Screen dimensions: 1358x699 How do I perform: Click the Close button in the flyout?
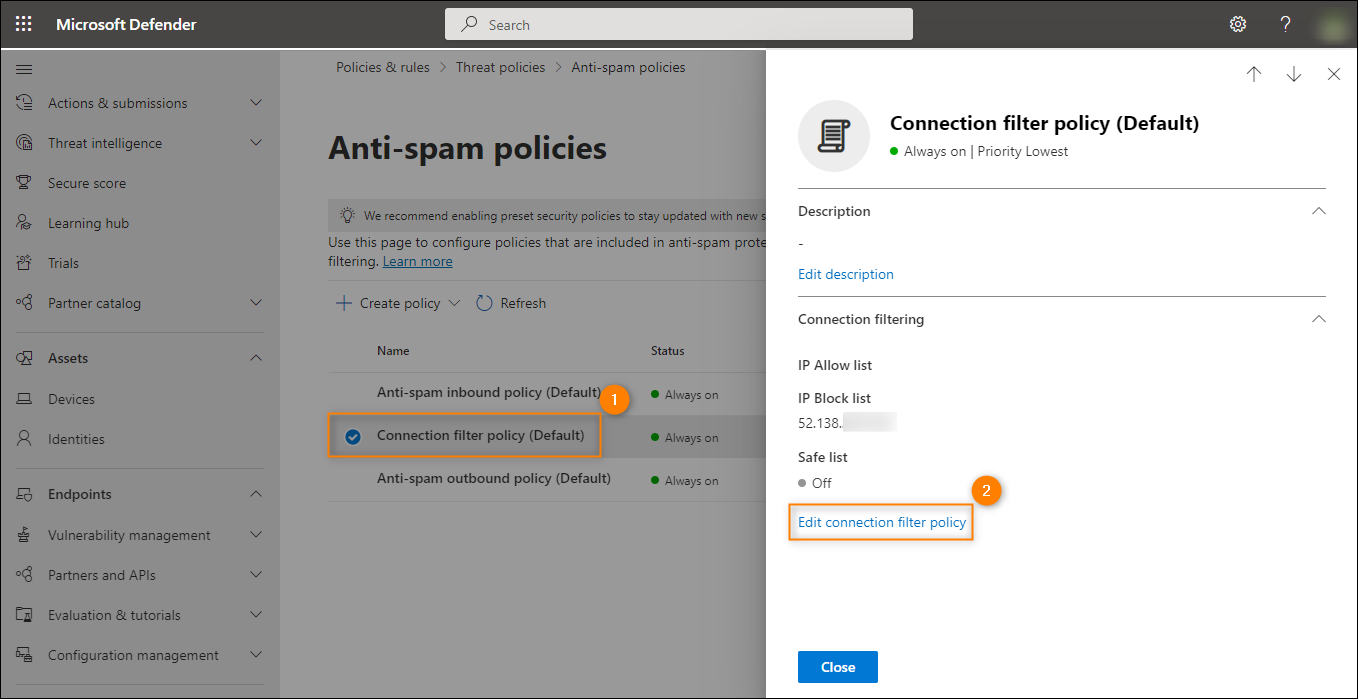pos(837,667)
